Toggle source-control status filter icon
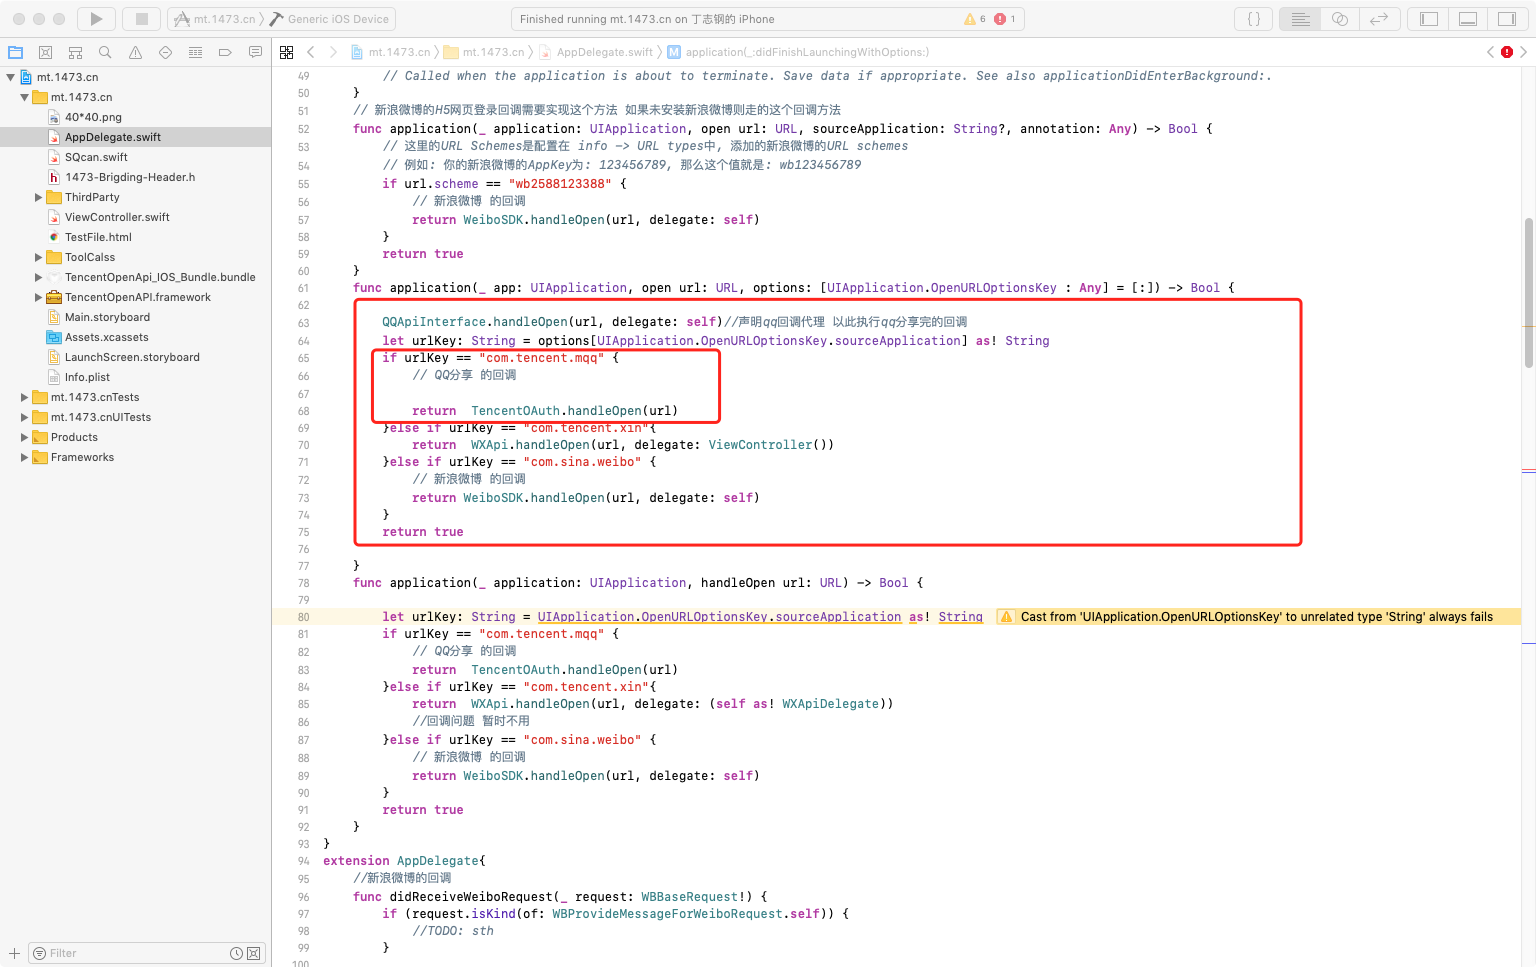Screen dimensions: 1536x967 tap(253, 953)
